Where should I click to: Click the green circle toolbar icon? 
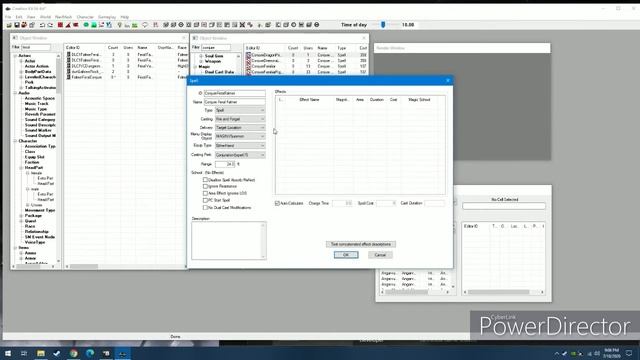click(x=86, y=25)
